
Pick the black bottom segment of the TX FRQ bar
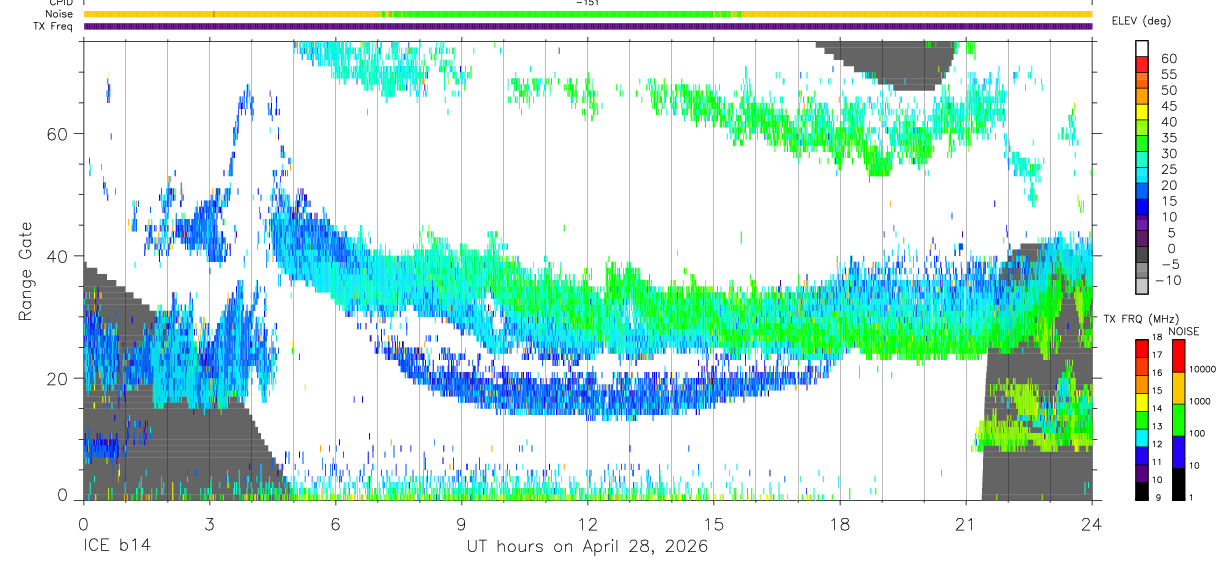[x=1141, y=491]
